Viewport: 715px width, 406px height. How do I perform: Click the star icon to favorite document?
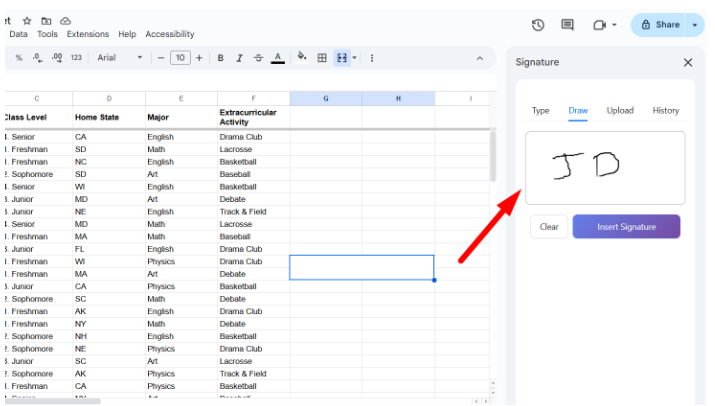[27, 20]
